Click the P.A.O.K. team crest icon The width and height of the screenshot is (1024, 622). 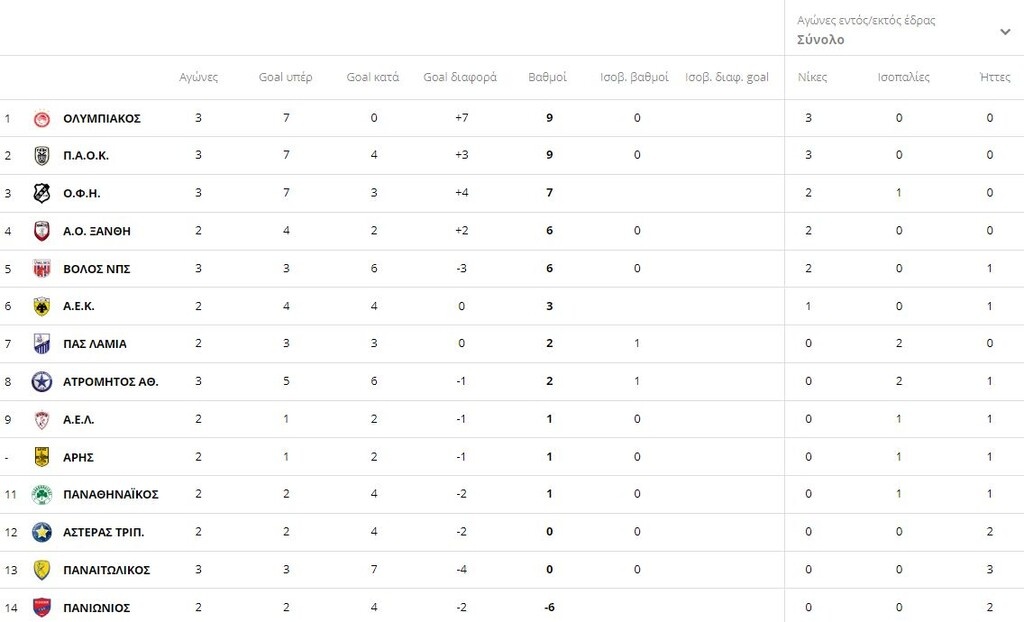[x=42, y=156]
